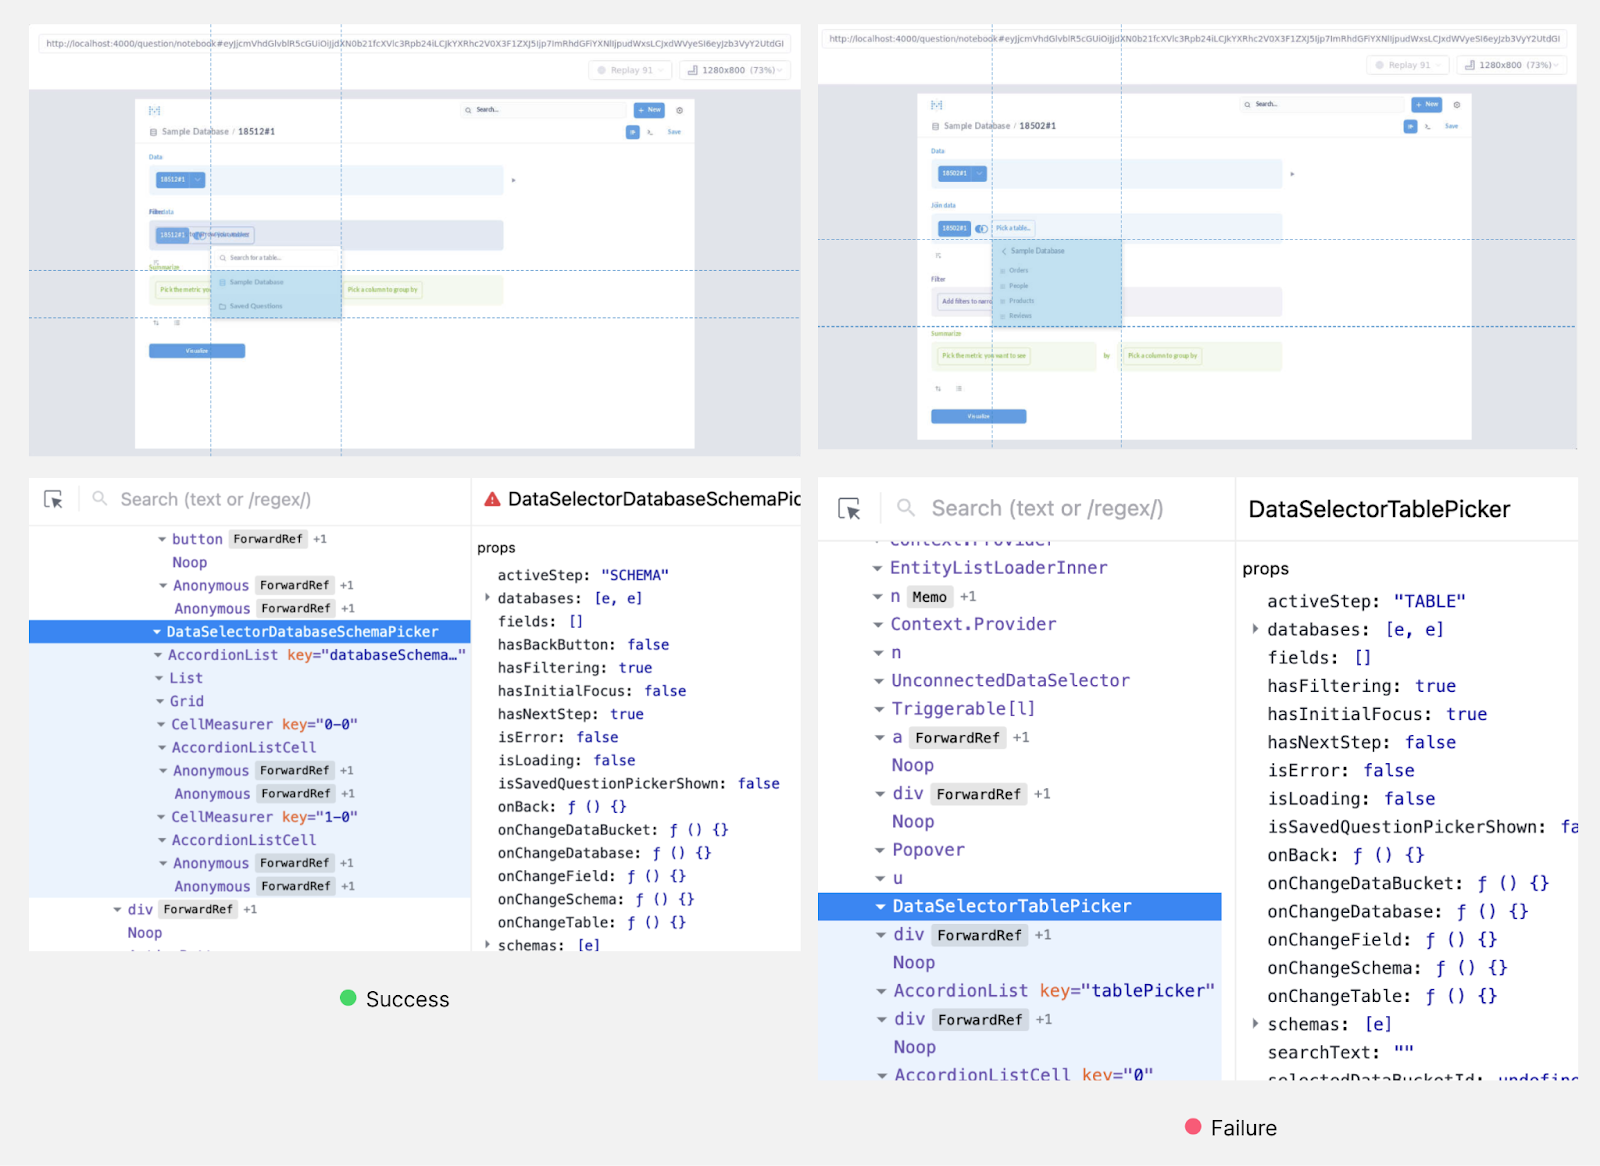
Task: Click the sort icon above Visualize, 18512#1 page
Action: (x=156, y=323)
